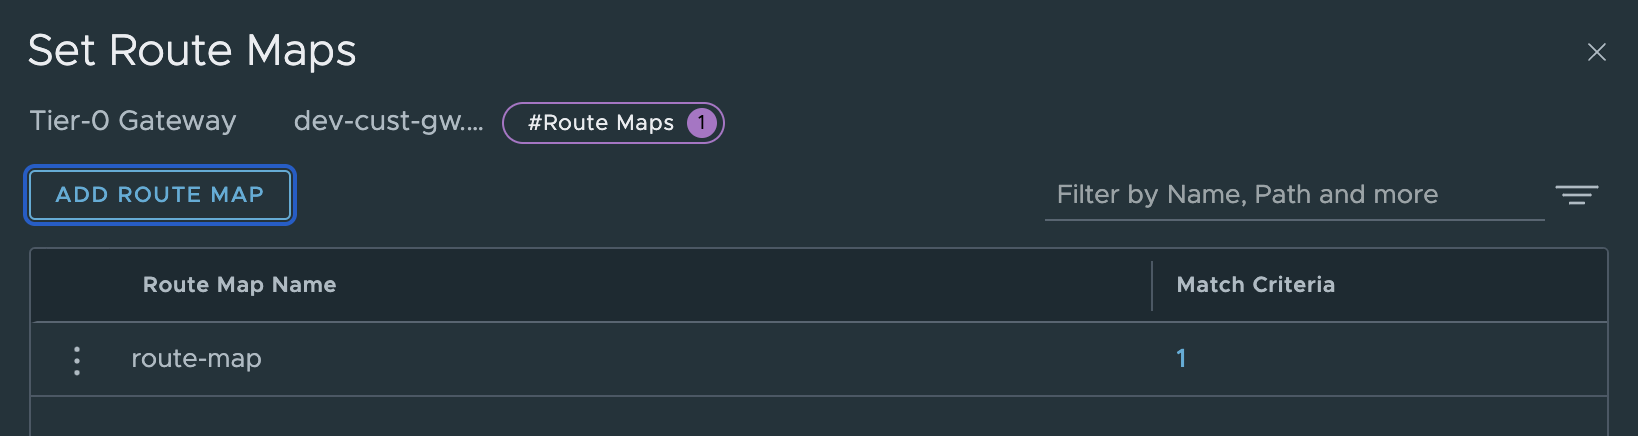Click the route-map row's empty middle area
This screenshot has width=1638, height=436.
700,359
